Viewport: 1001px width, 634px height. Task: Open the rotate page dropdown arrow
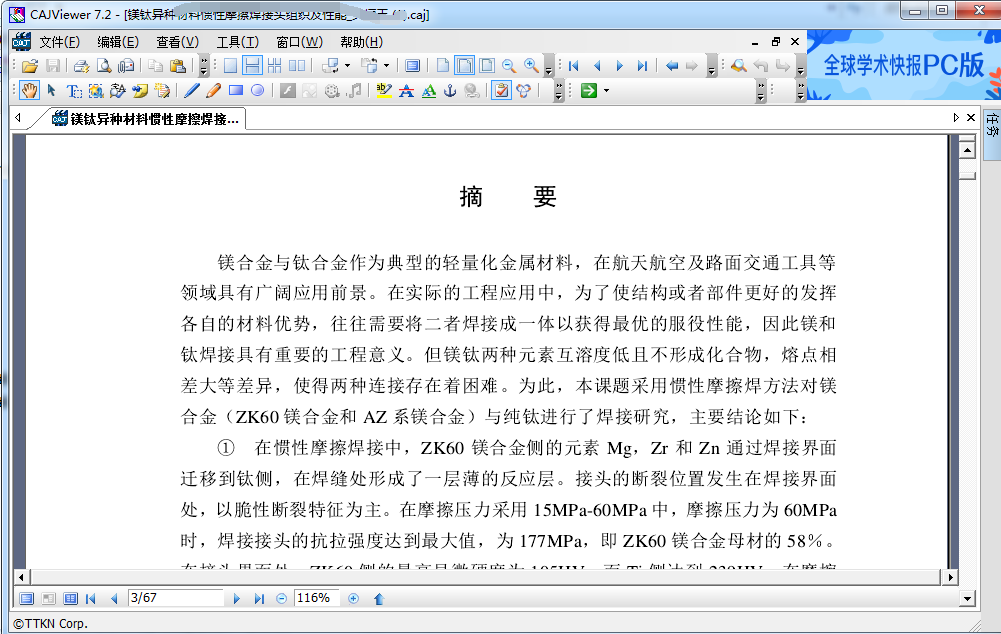pyautogui.click(x=386, y=66)
